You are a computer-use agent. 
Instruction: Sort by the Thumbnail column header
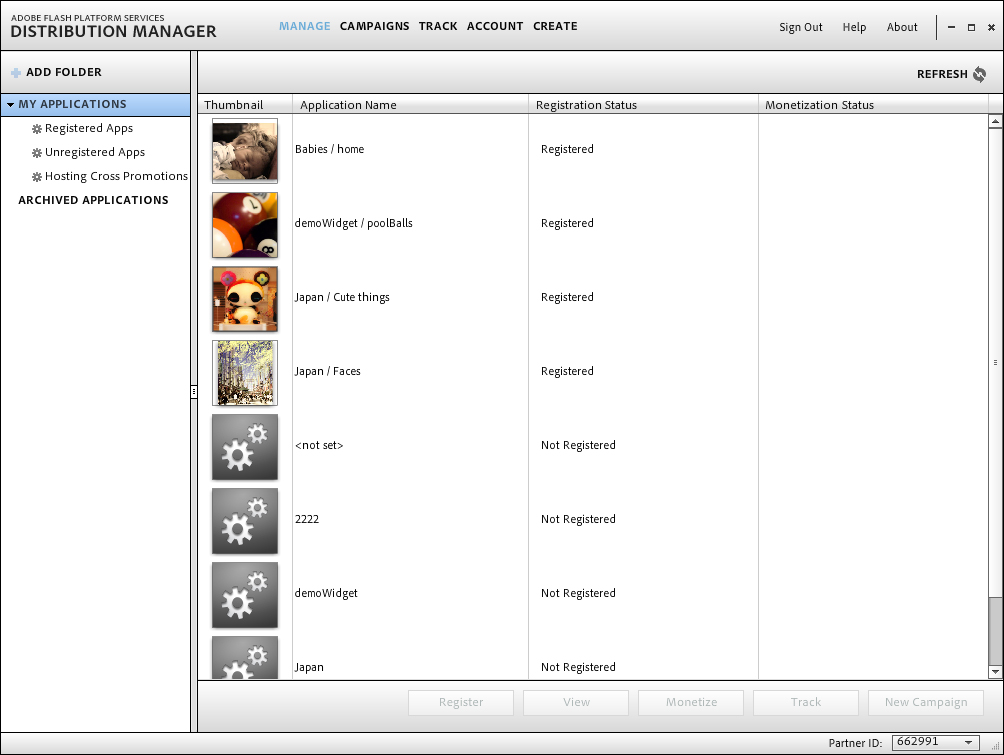click(245, 104)
